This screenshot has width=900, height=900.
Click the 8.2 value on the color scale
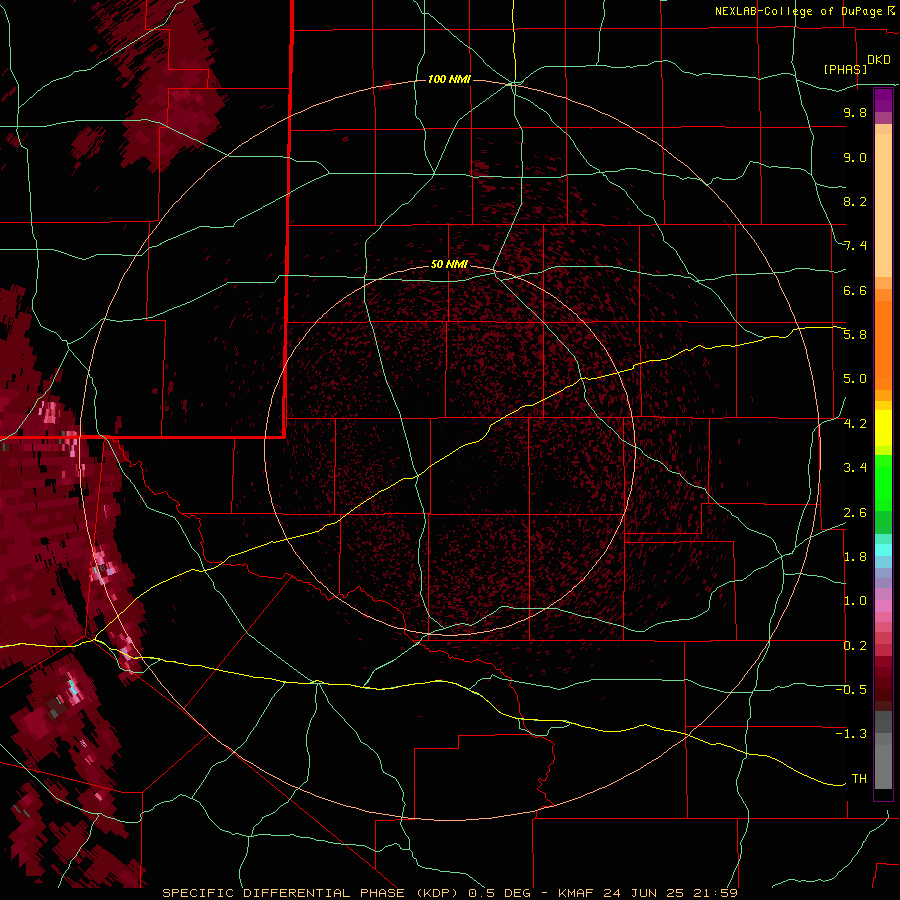click(855, 201)
